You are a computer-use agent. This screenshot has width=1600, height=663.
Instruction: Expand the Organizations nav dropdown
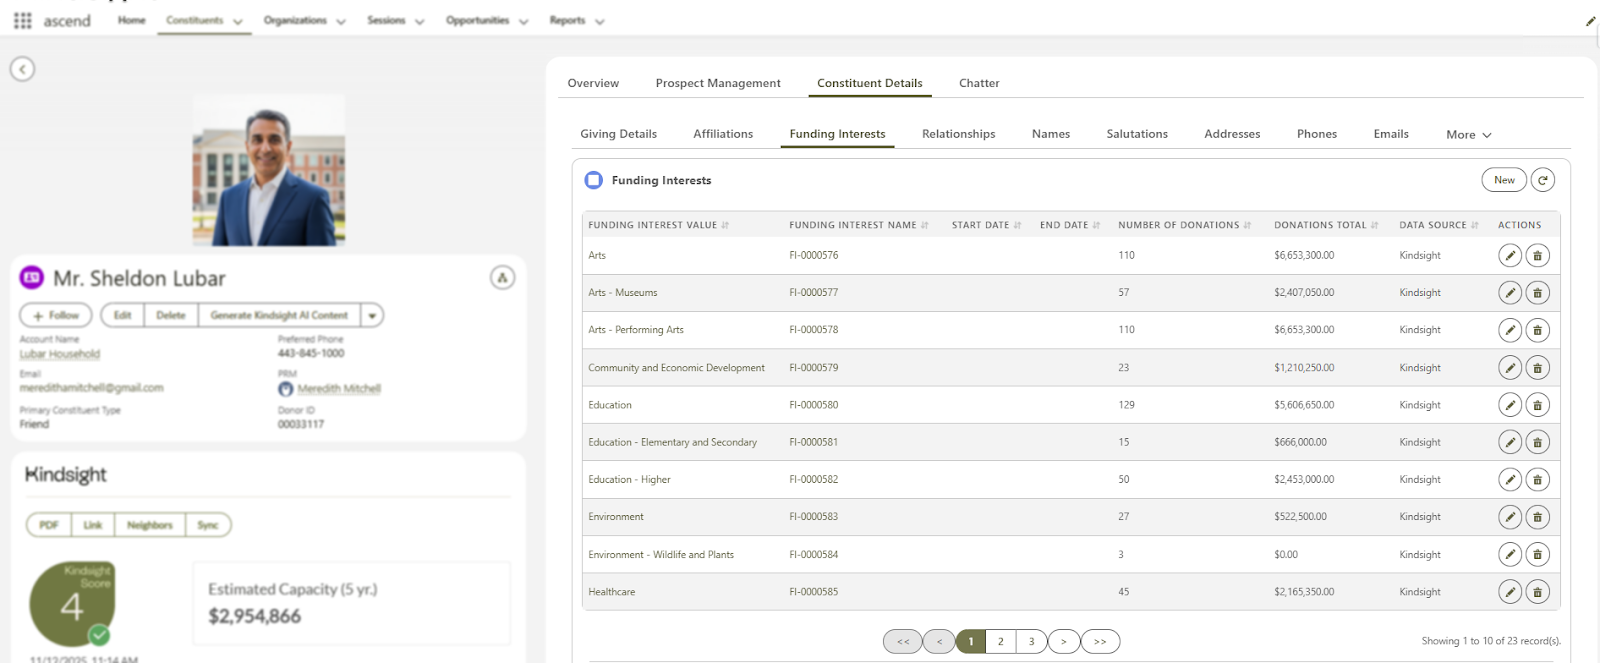(341, 21)
